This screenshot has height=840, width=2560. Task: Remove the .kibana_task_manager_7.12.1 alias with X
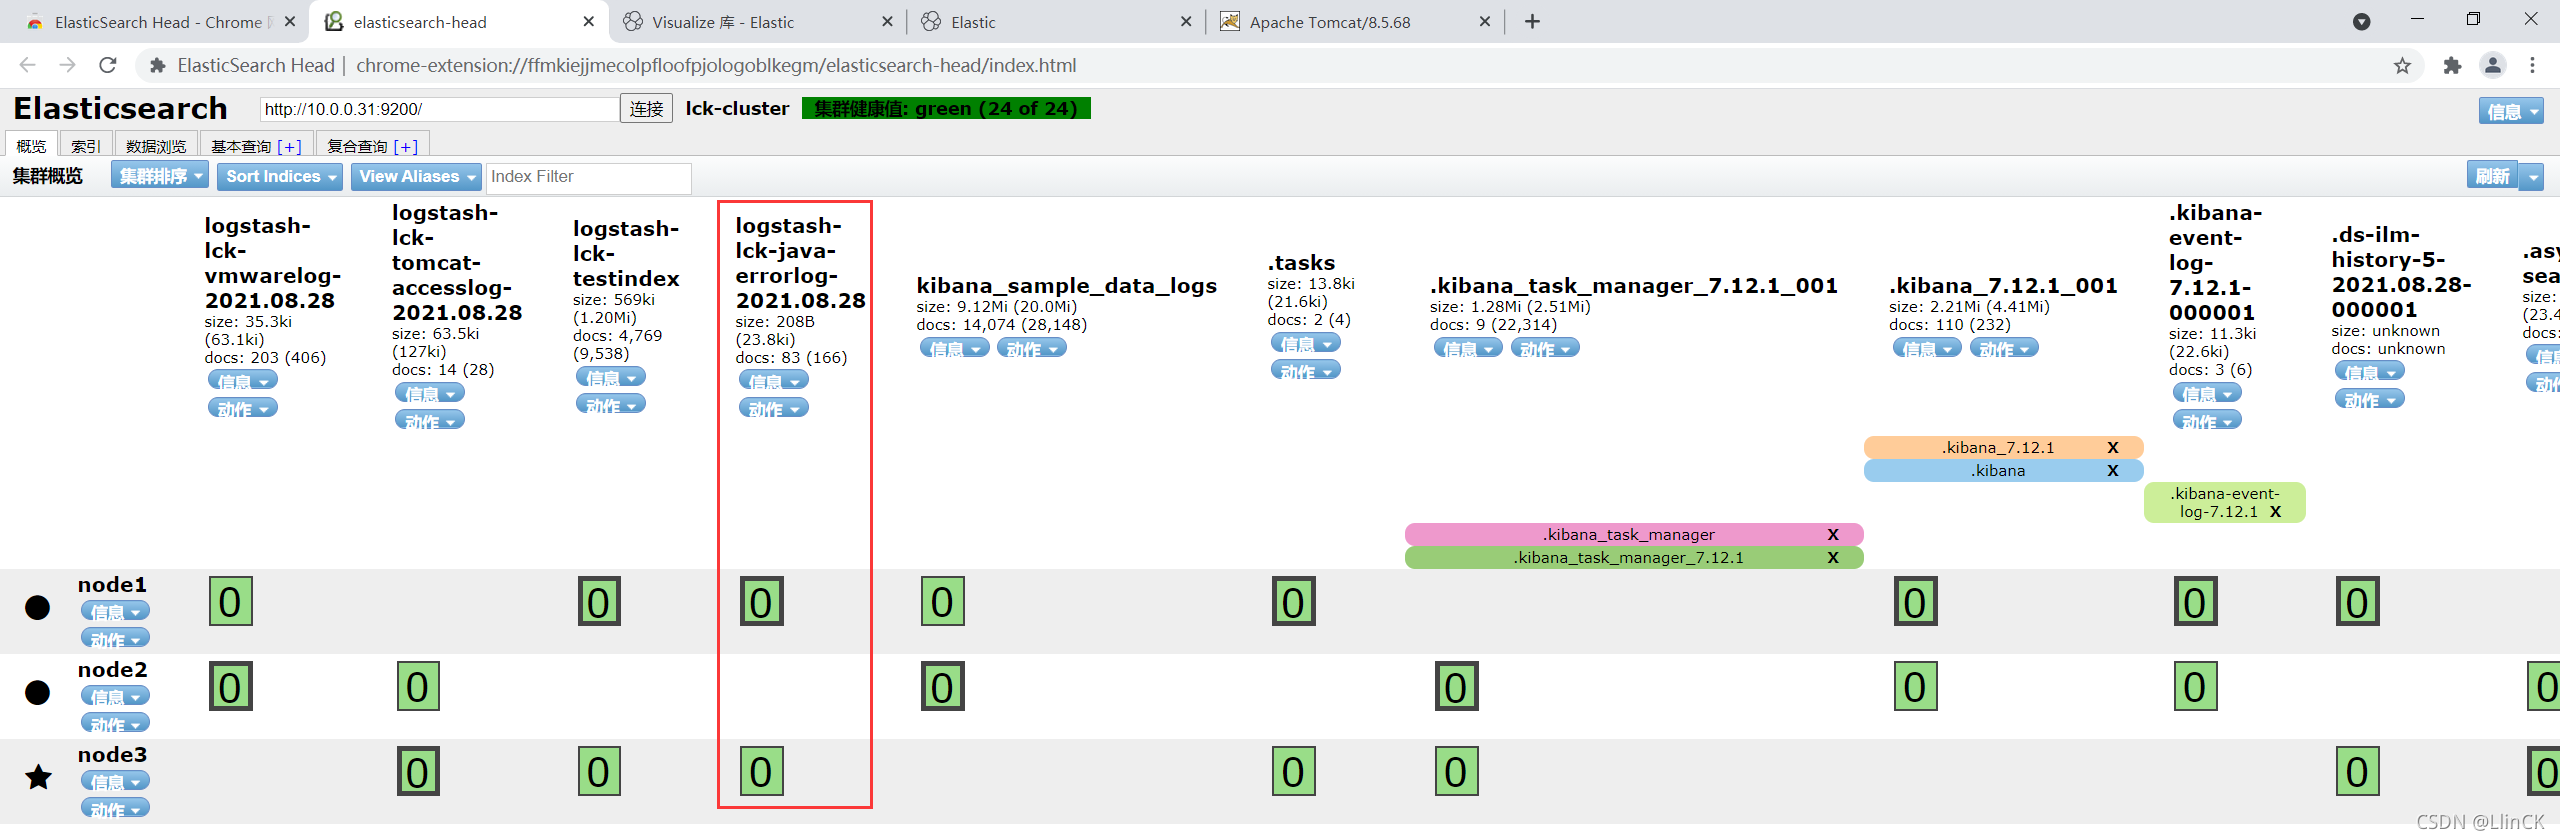click(x=1833, y=557)
